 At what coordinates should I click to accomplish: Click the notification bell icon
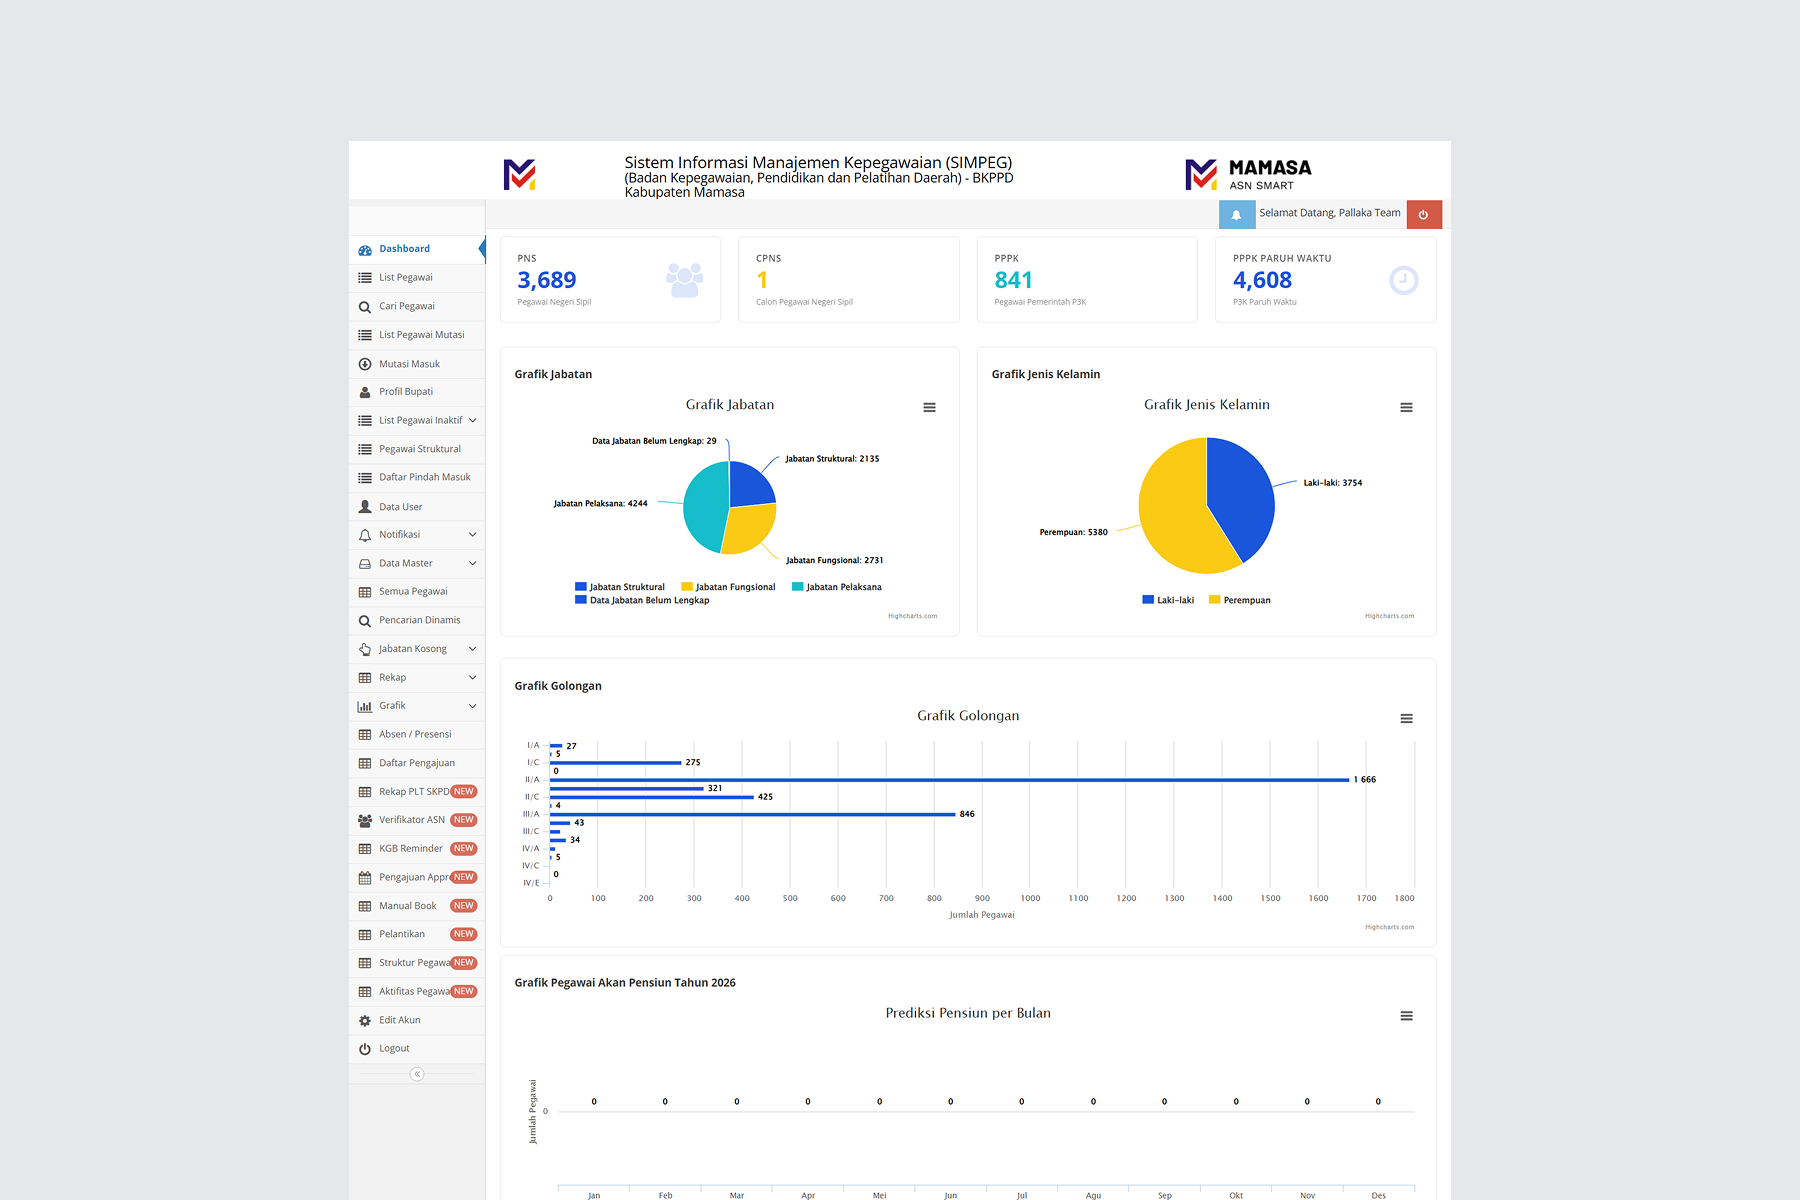point(1236,214)
